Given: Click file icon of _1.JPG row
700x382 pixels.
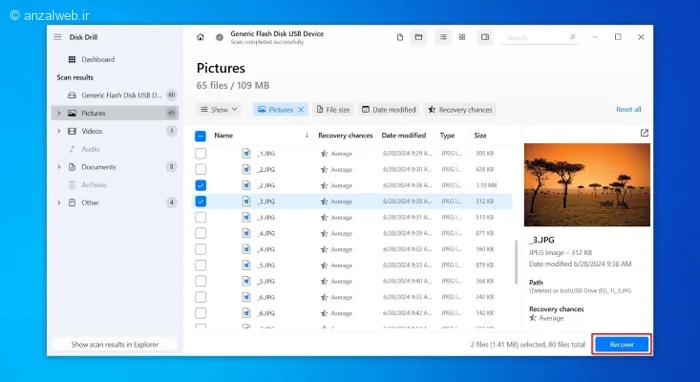Looking at the screenshot, I should tap(246, 154).
